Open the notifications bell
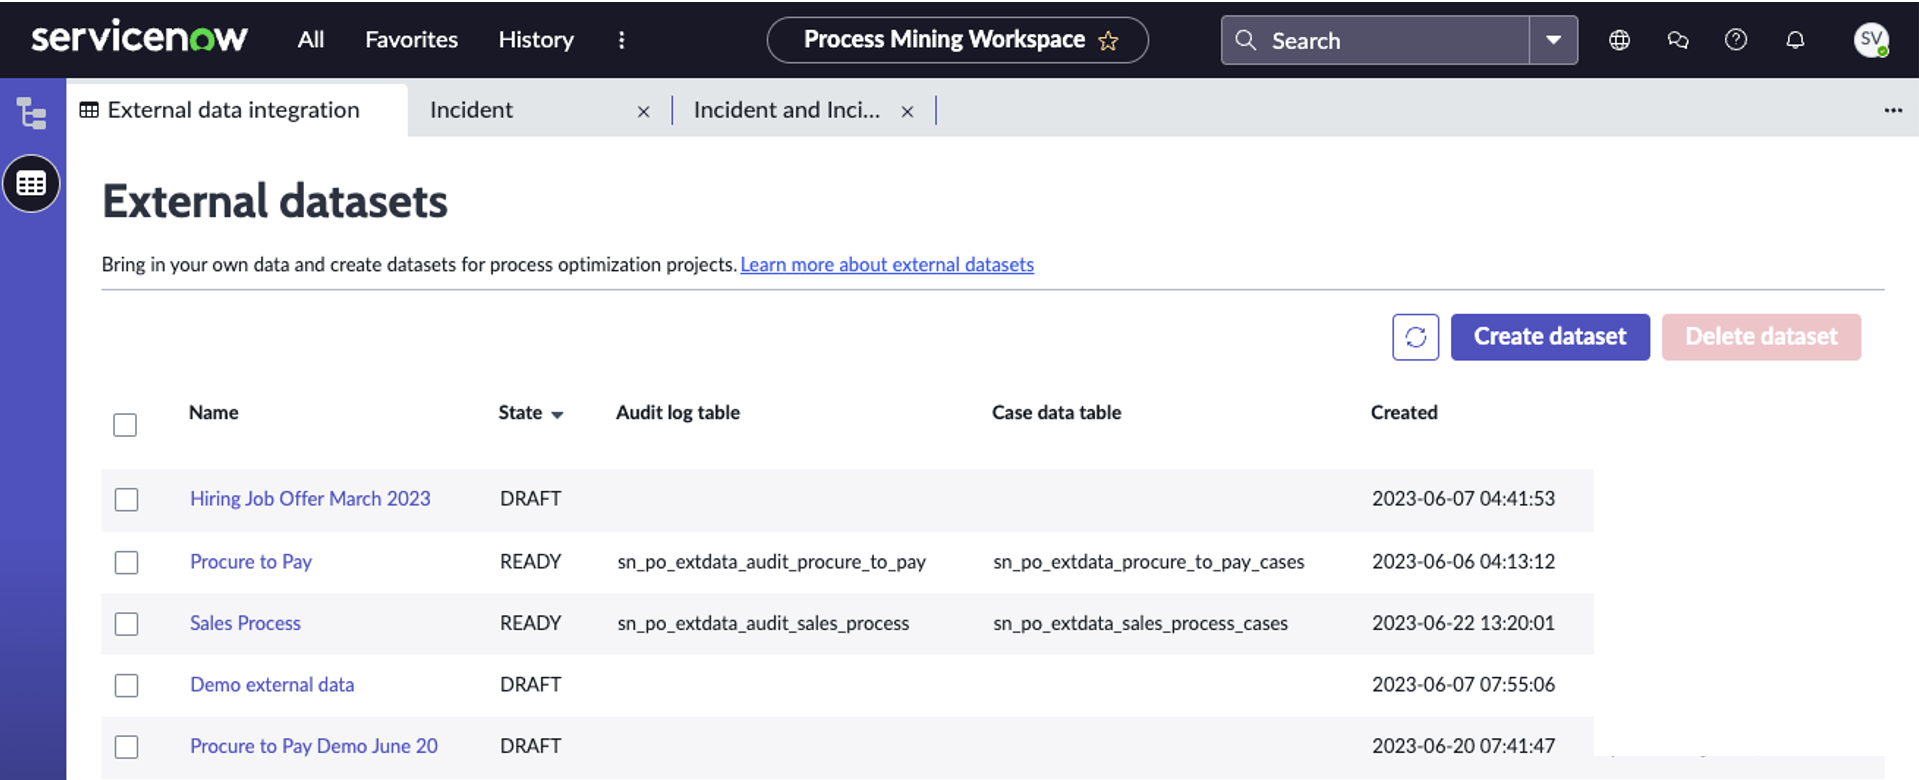 1795,40
